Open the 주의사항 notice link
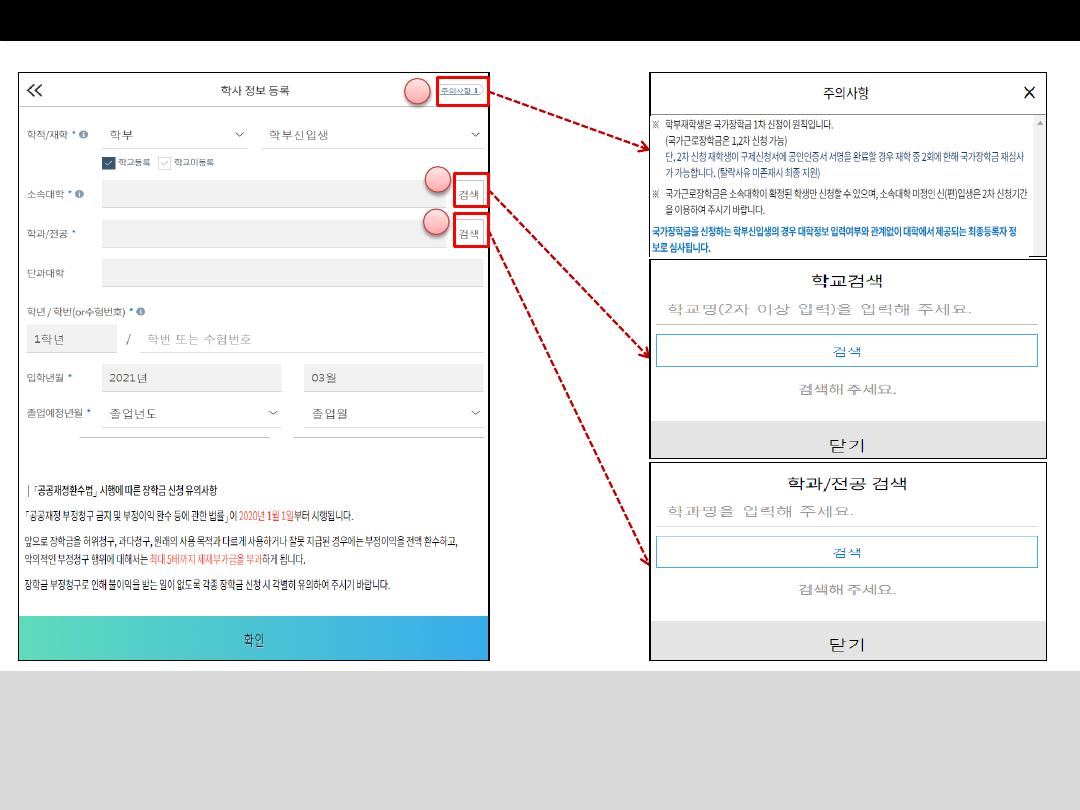 pyautogui.click(x=461, y=91)
